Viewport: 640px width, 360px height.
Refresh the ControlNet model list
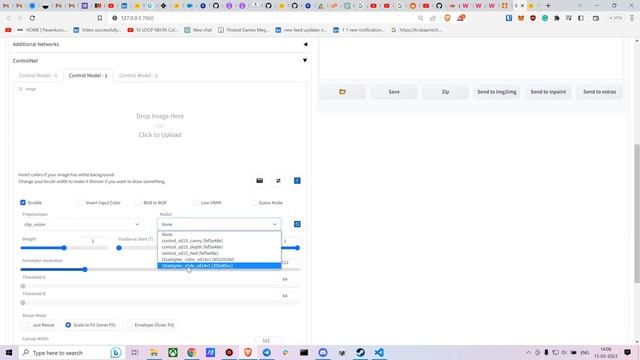click(x=297, y=224)
